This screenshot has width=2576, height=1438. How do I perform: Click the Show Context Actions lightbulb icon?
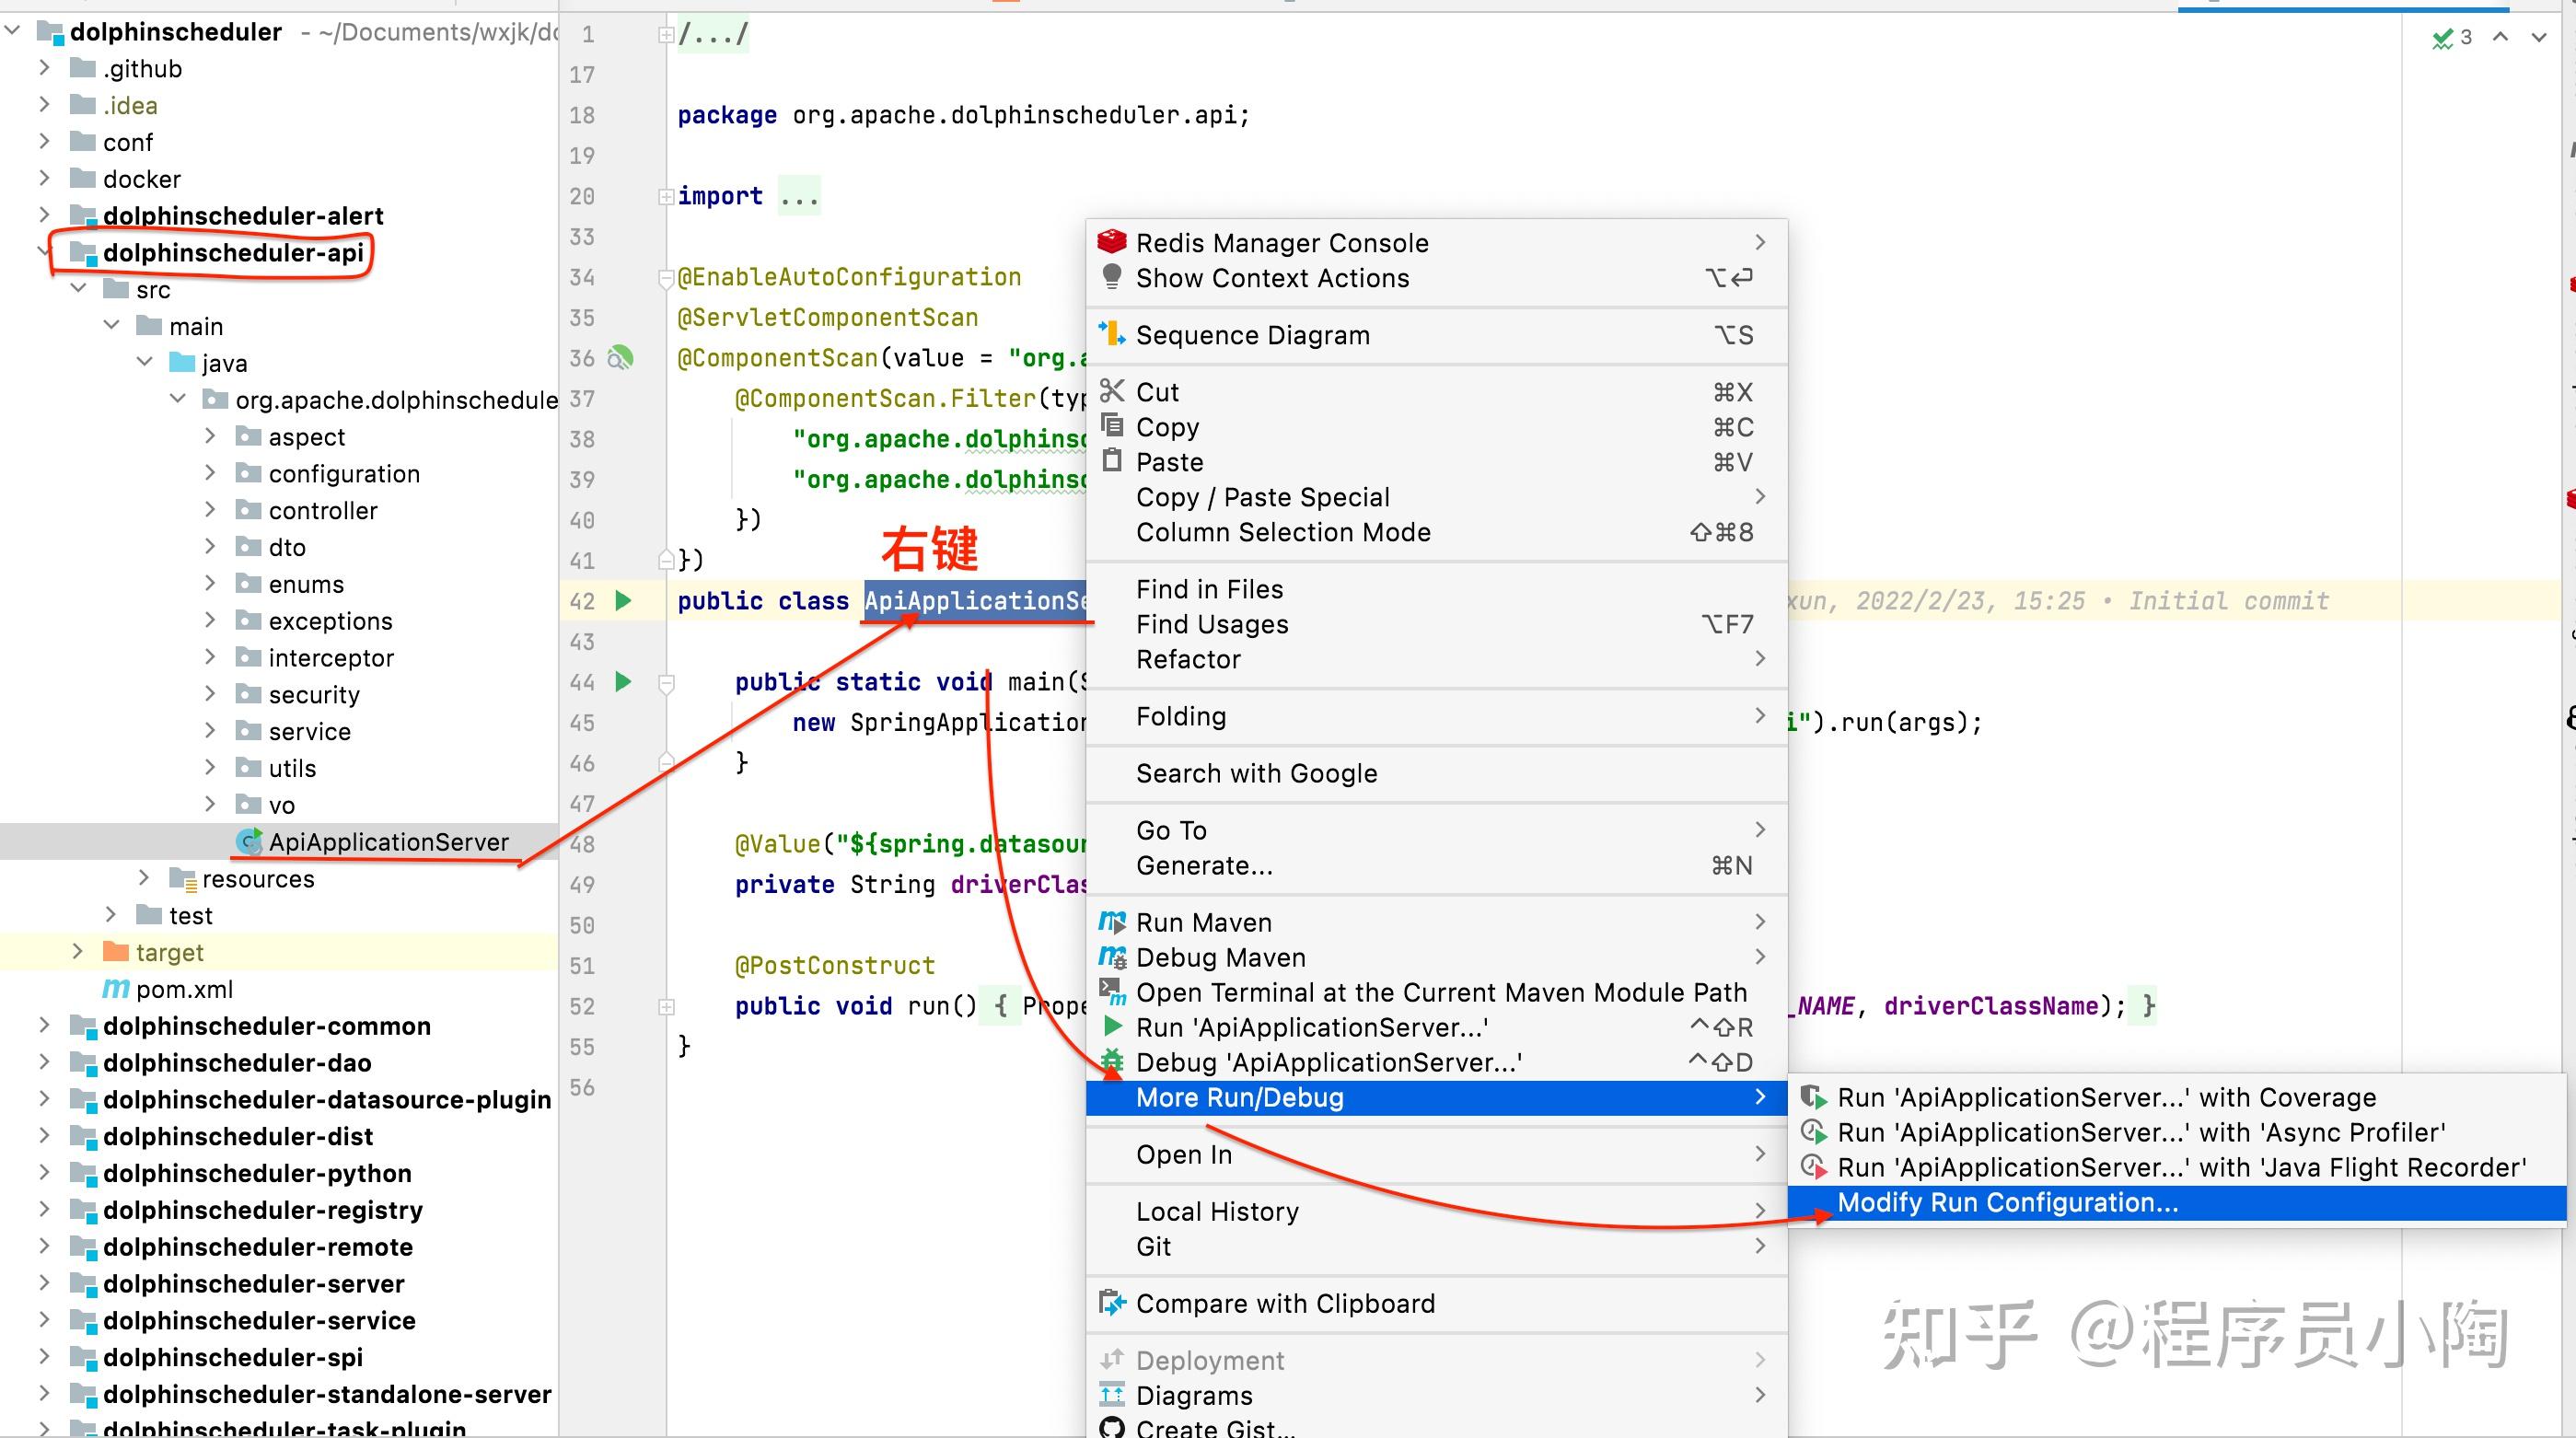tap(1112, 277)
